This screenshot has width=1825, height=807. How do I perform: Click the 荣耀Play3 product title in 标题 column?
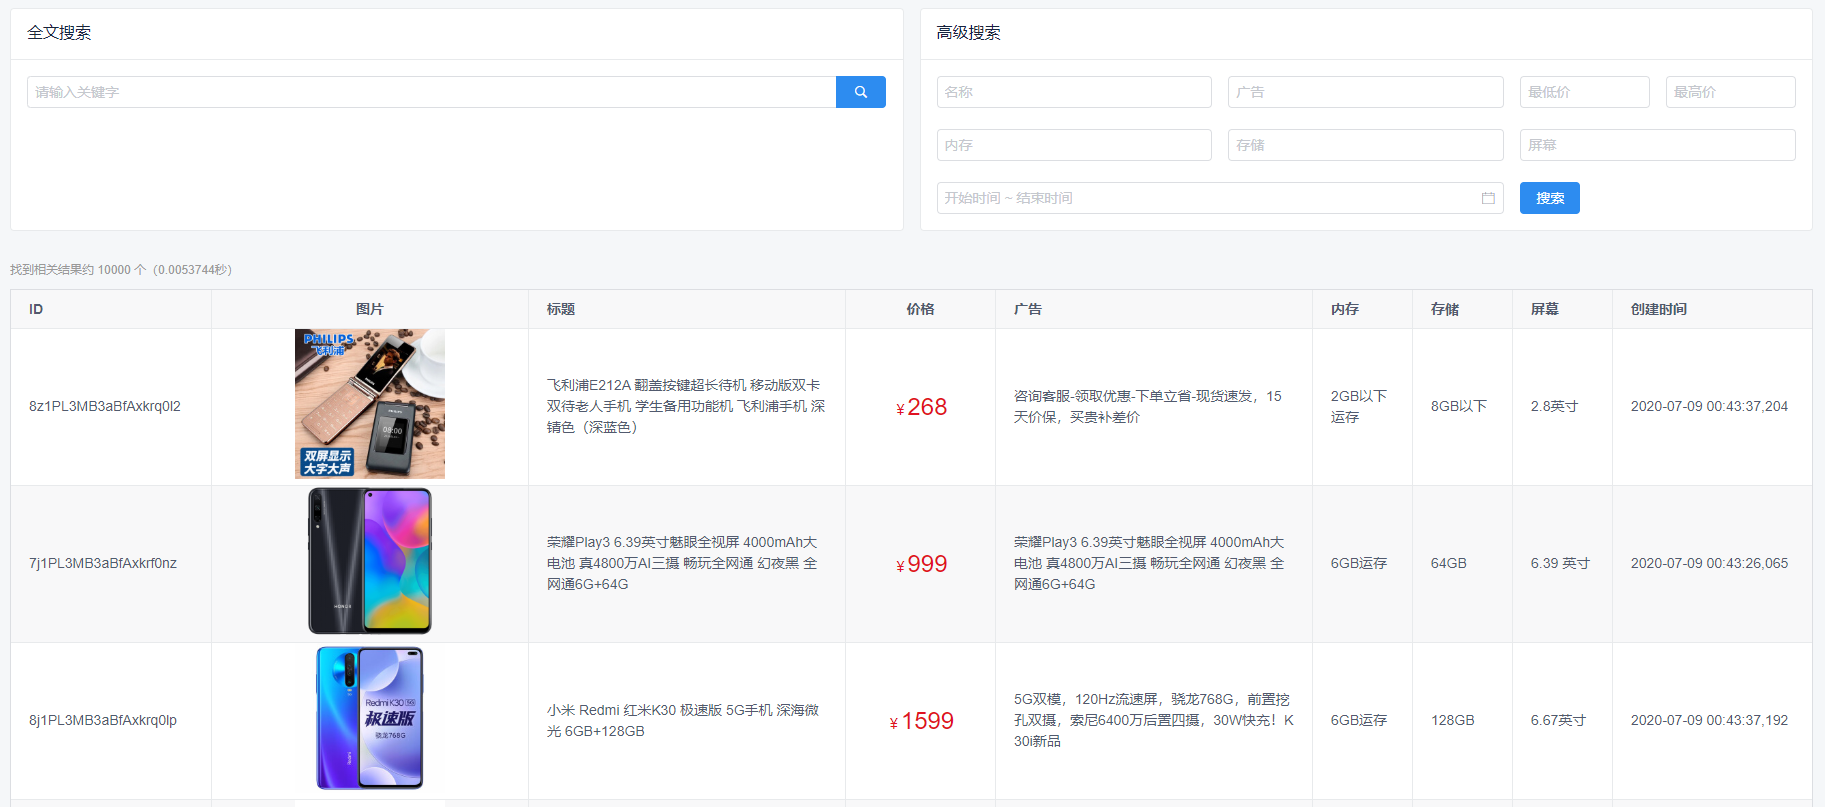click(x=683, y=563)
